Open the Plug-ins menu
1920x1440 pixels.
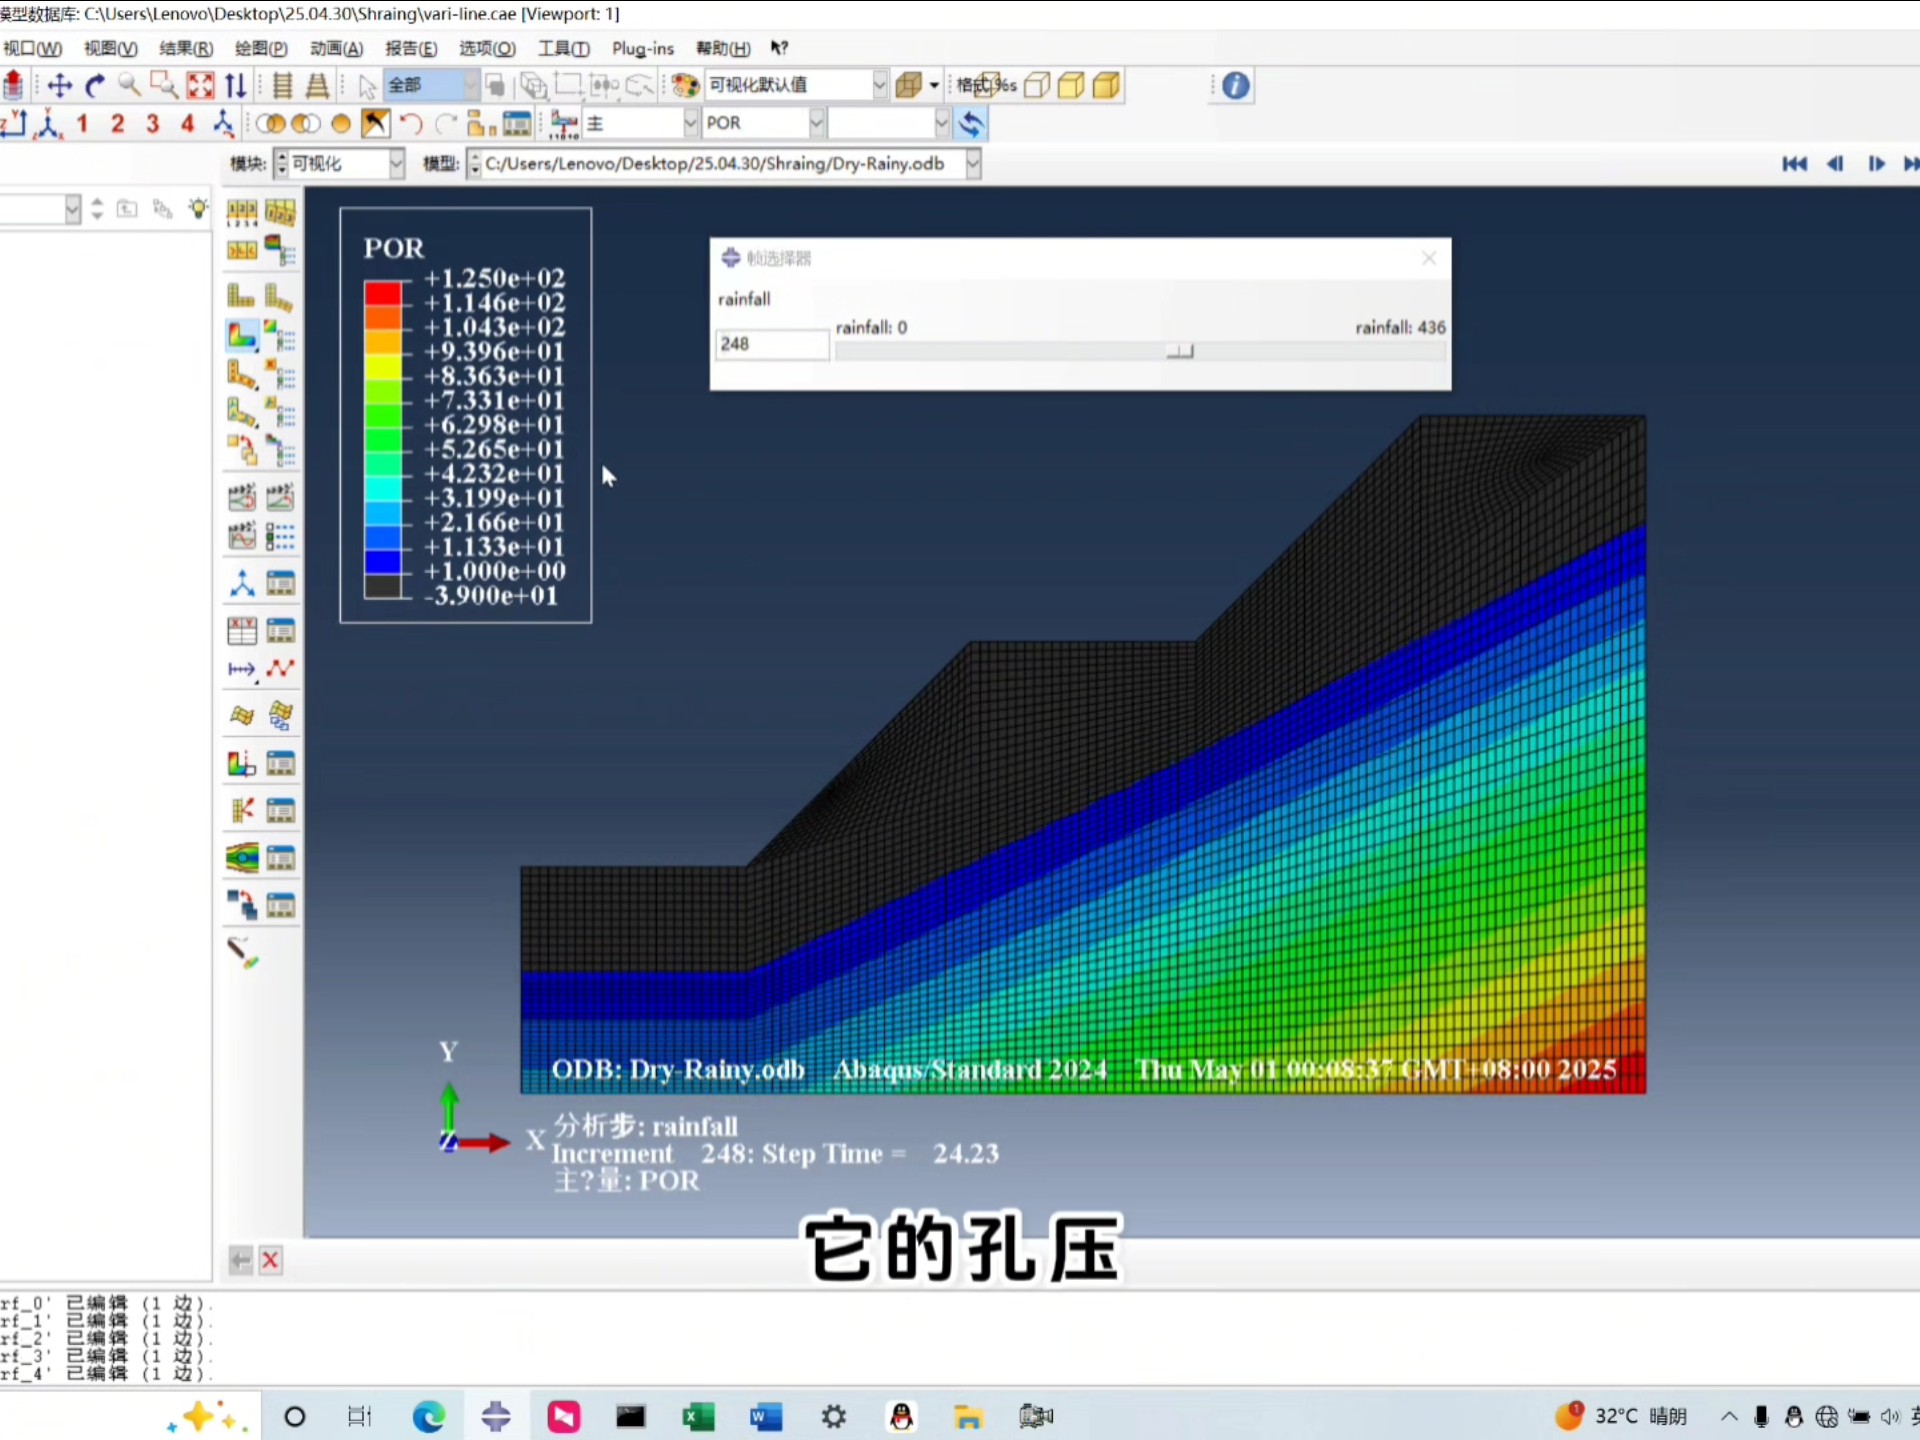pos(642,48)
